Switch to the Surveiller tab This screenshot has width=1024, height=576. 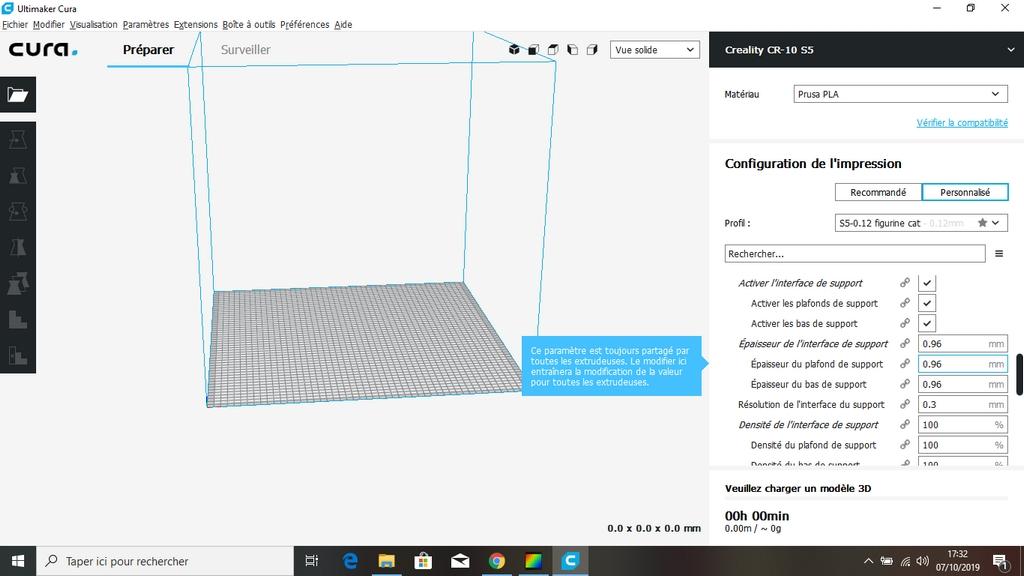click(x=246, y=50)
